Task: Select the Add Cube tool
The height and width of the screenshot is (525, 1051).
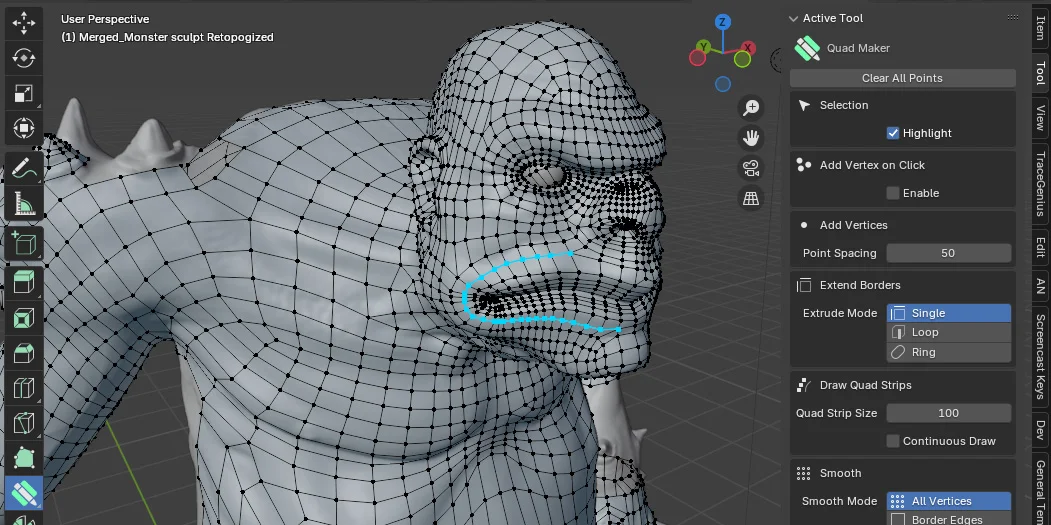Action: coord(24,244)
